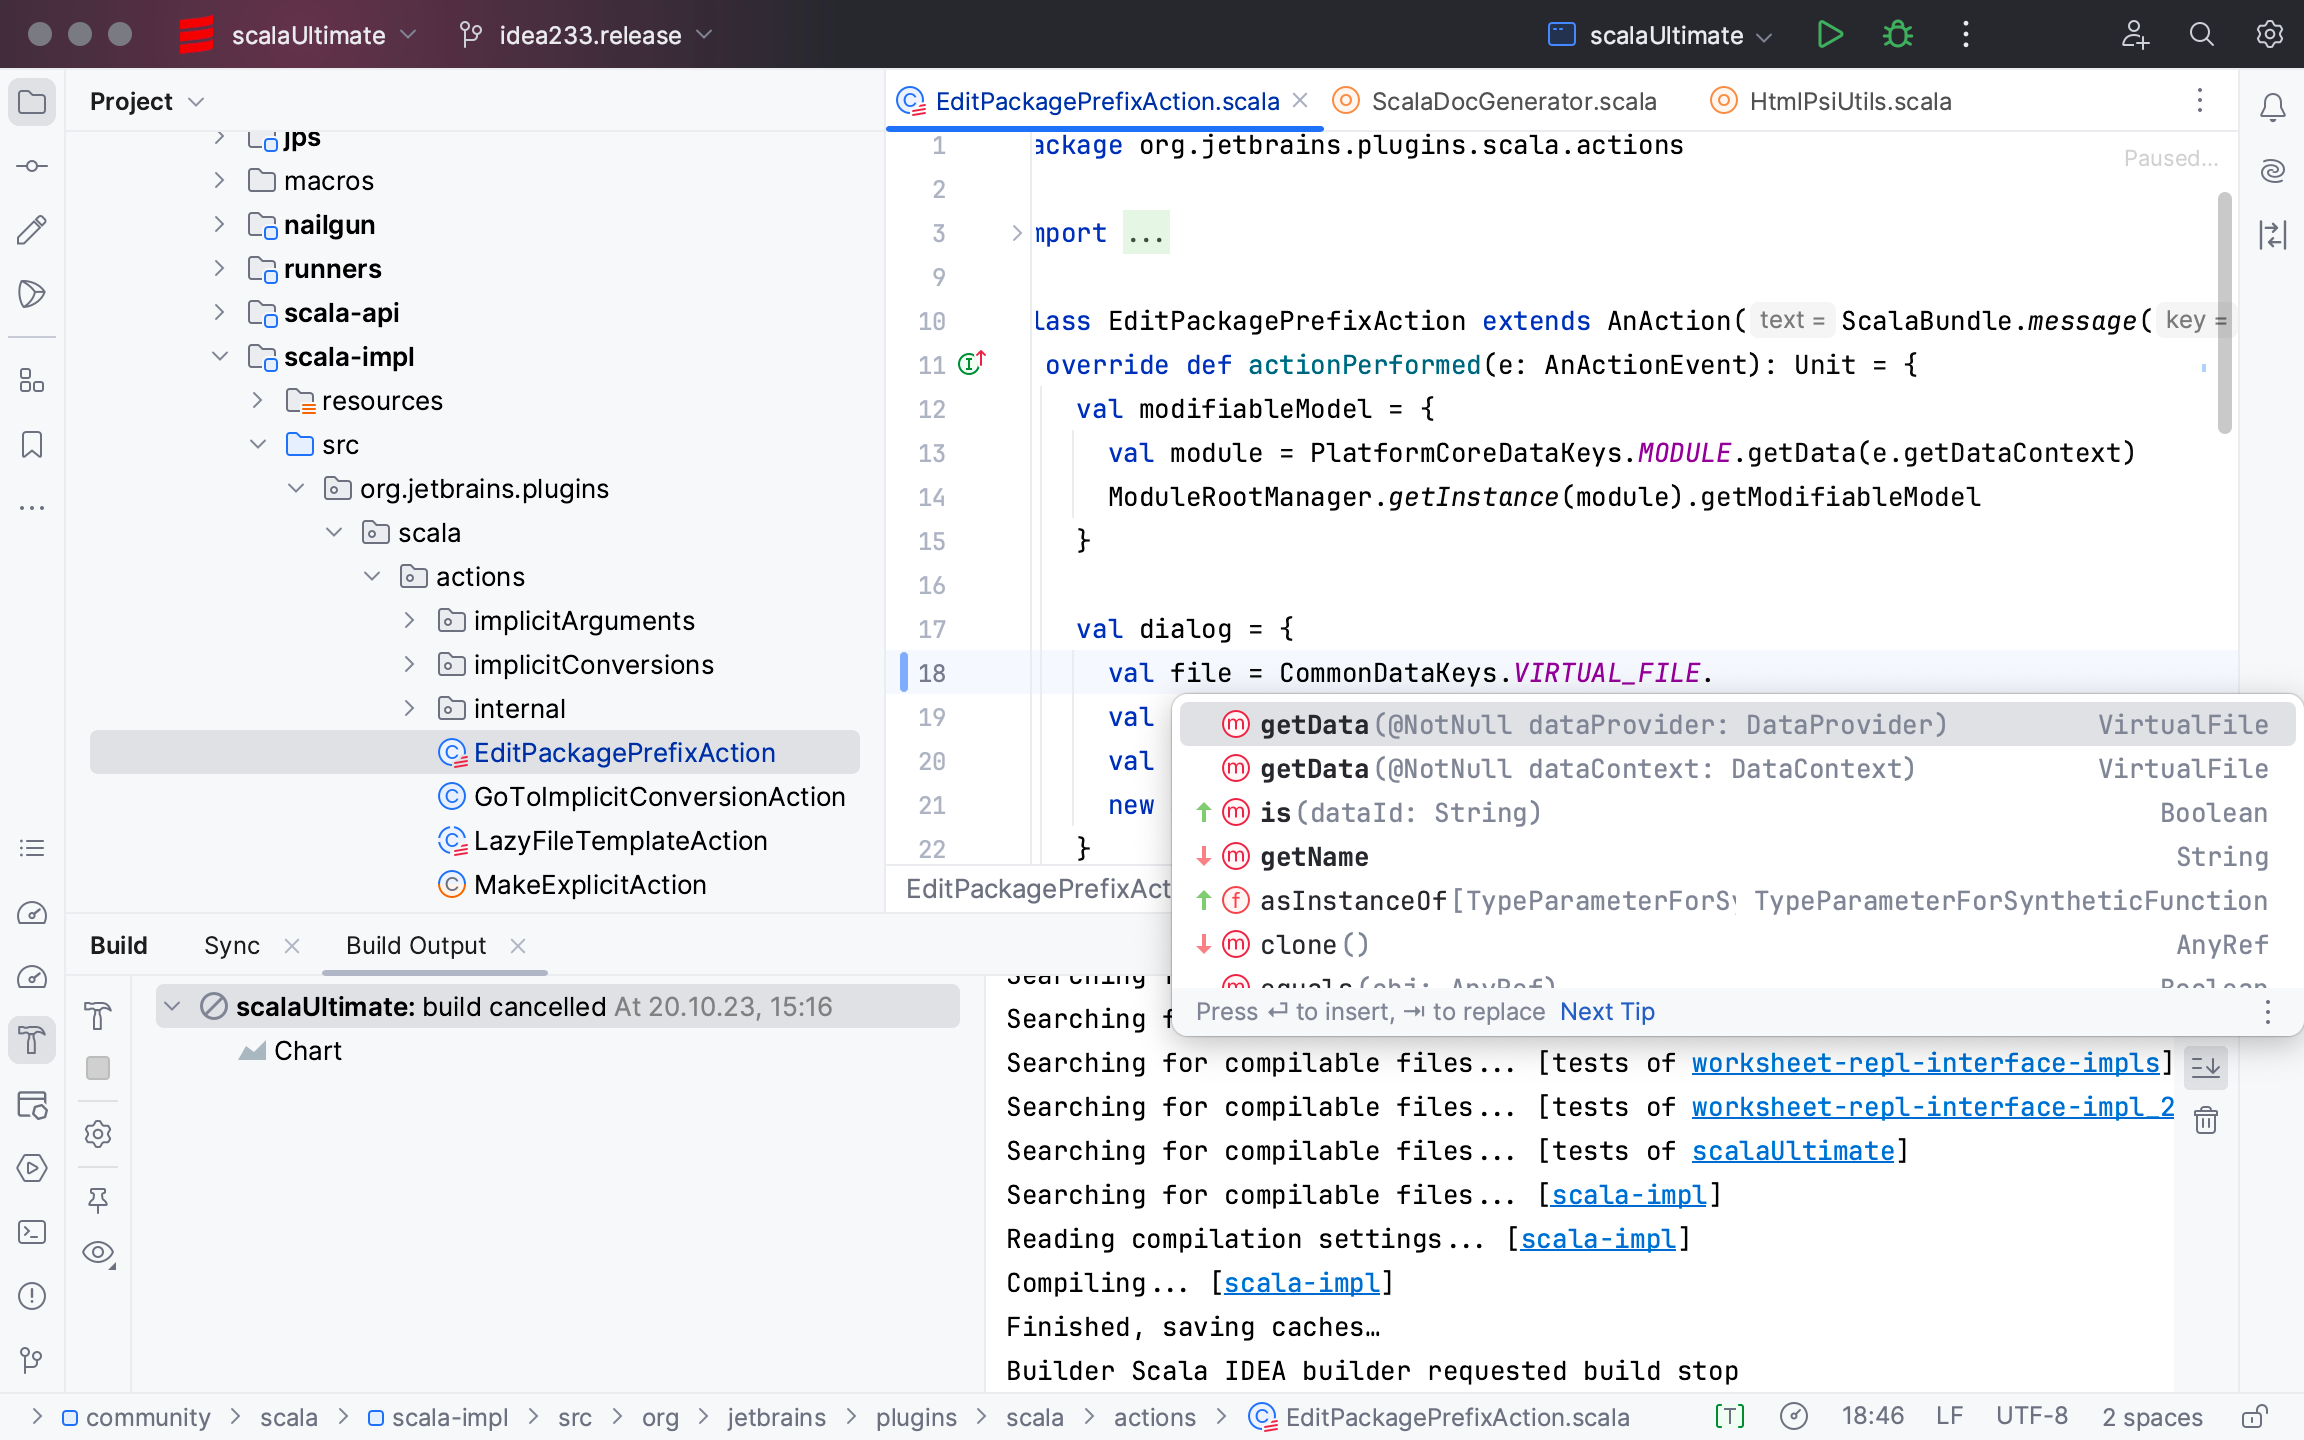The image size is (2304, 1440).
Task: Select the scalaUltimate run configuration dropdown
Action: point(1659,35)
